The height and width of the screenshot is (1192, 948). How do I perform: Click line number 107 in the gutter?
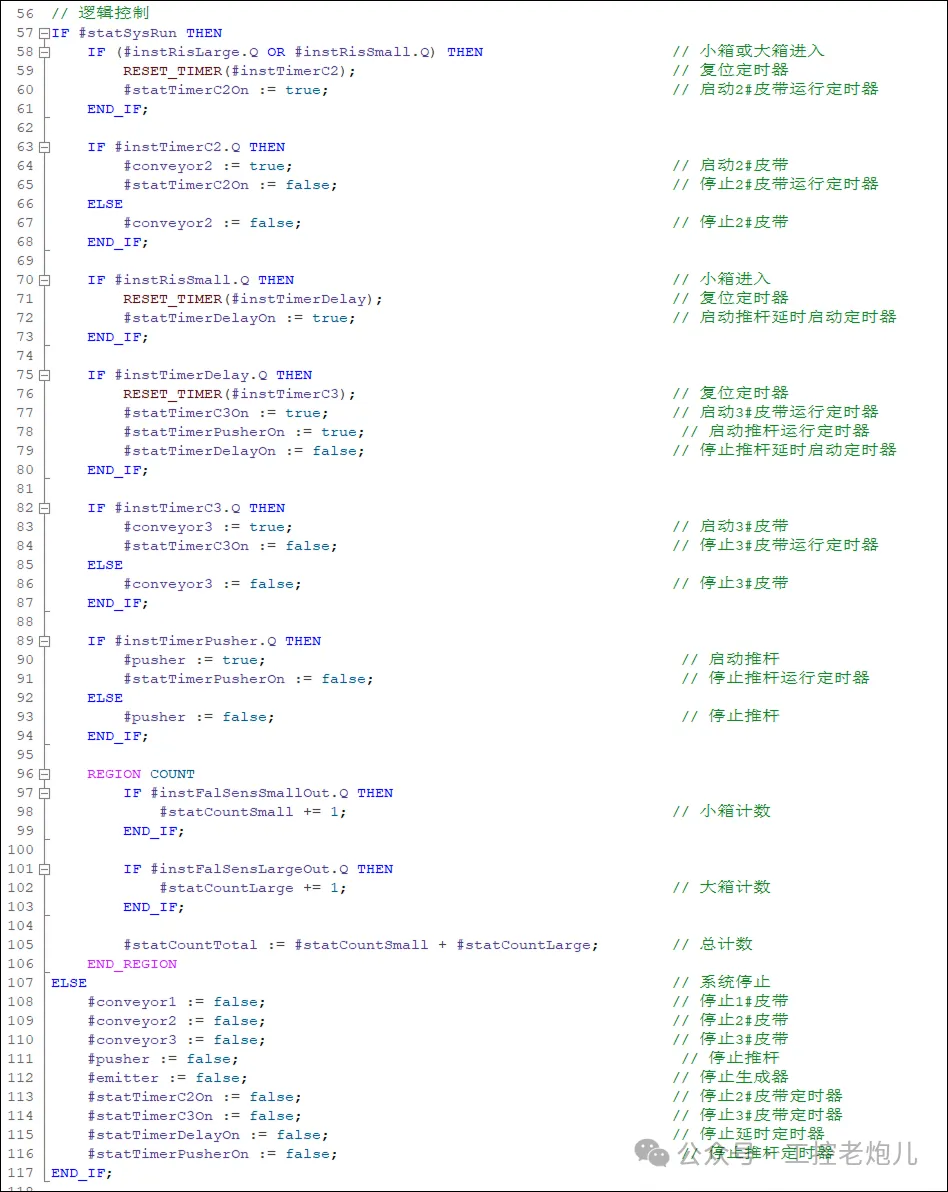[x=21, y=983]
